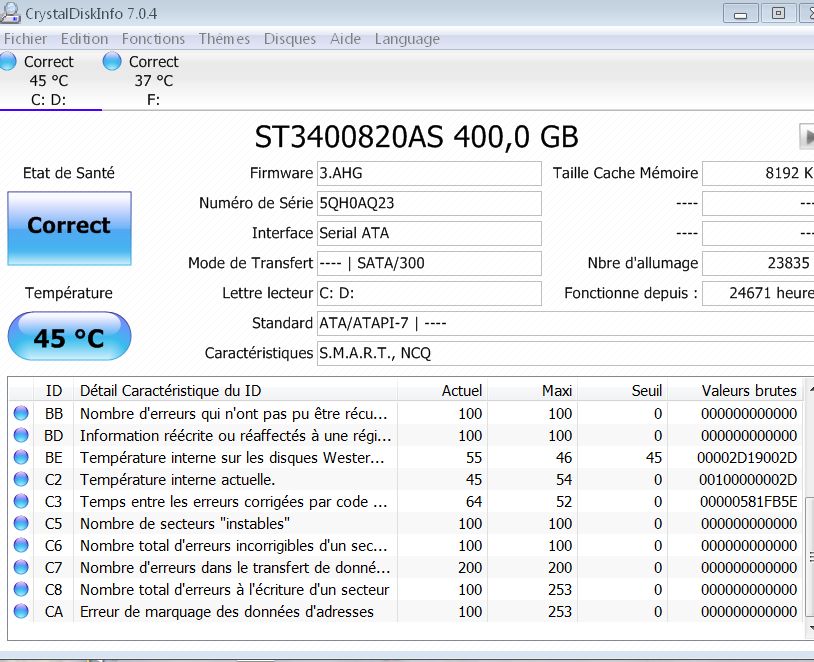814x662 pixels.
Task: Click the status orb in row C2
Action: coord(21,479)
